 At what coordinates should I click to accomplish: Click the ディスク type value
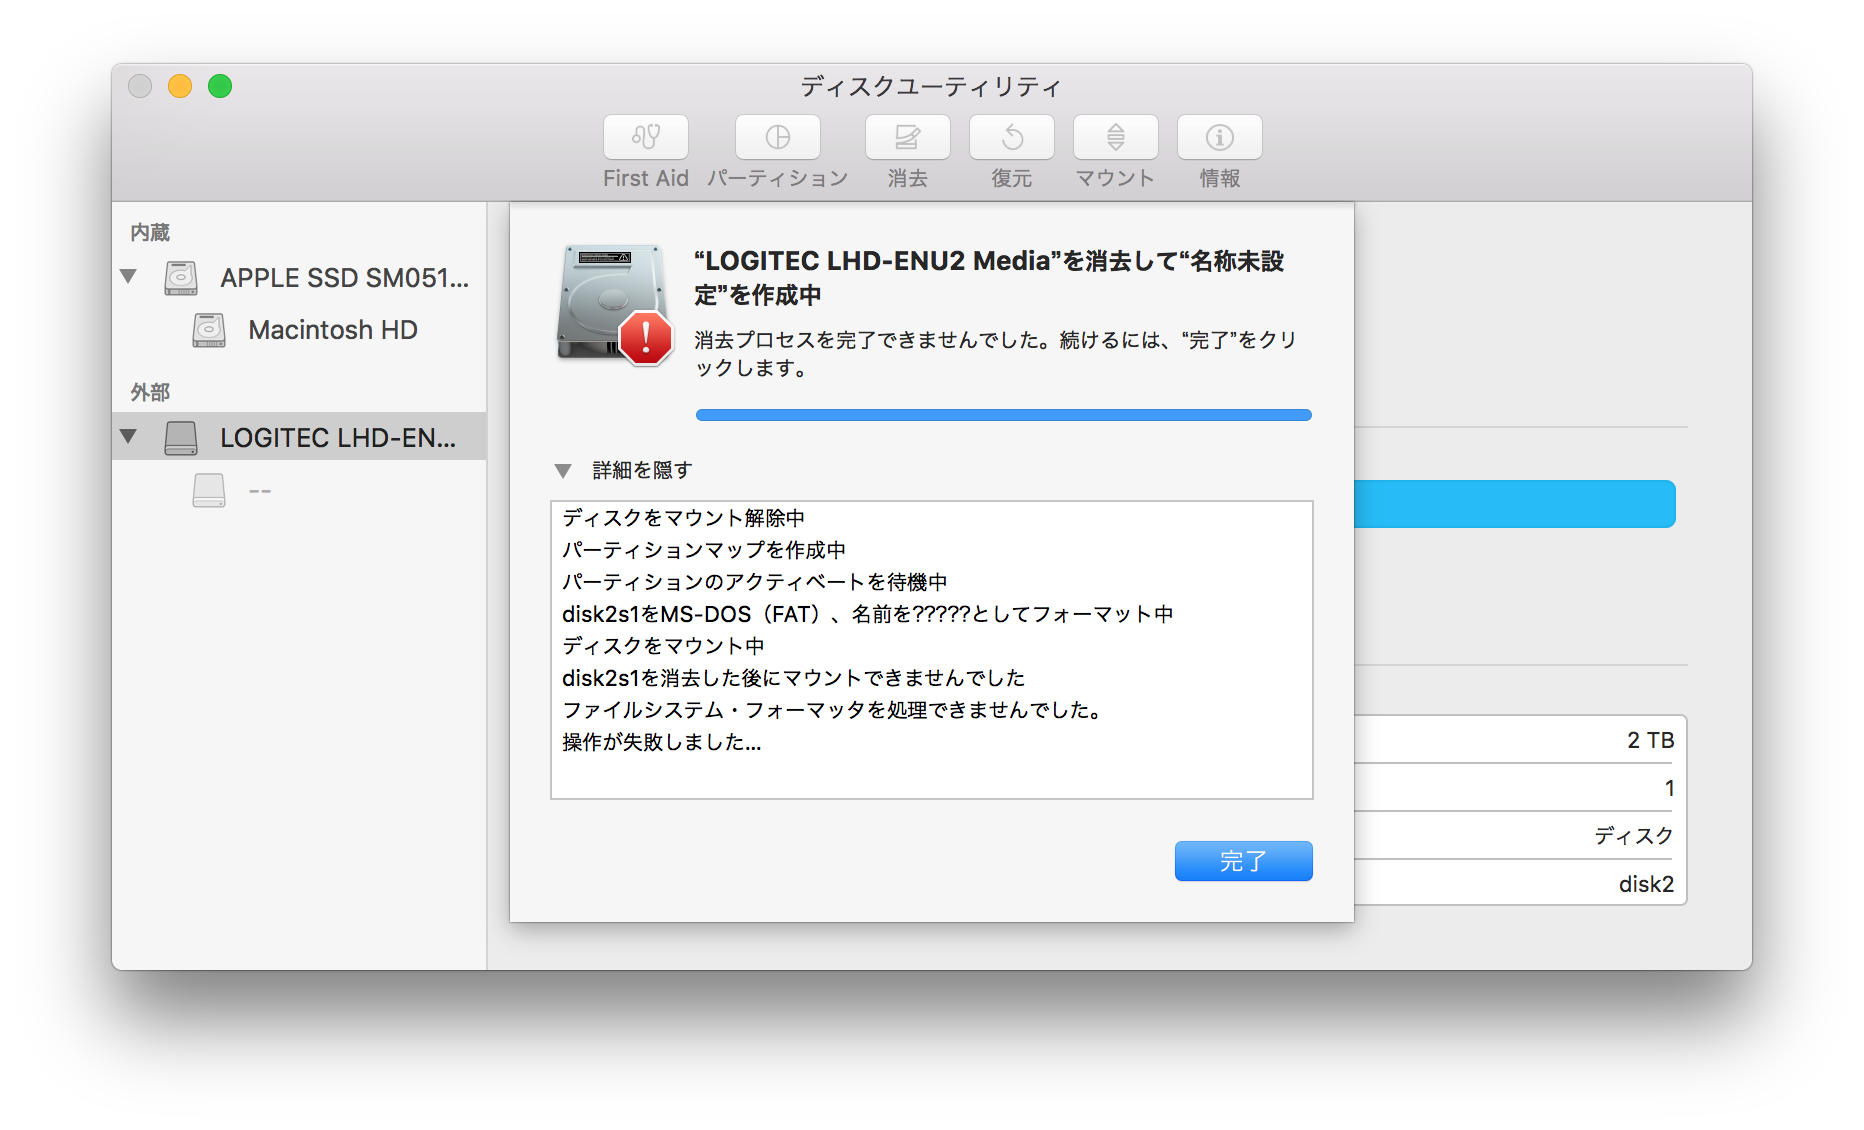tap(1635, 836)
